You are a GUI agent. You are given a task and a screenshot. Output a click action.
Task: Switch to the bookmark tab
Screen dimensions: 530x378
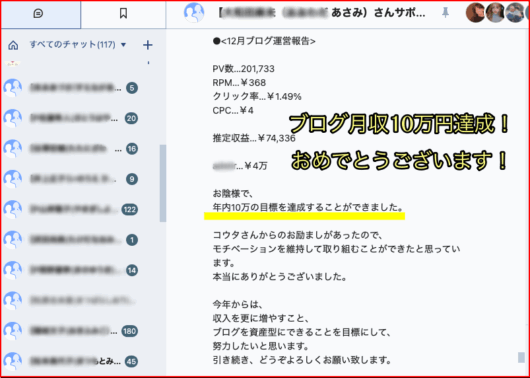[123, 14]
